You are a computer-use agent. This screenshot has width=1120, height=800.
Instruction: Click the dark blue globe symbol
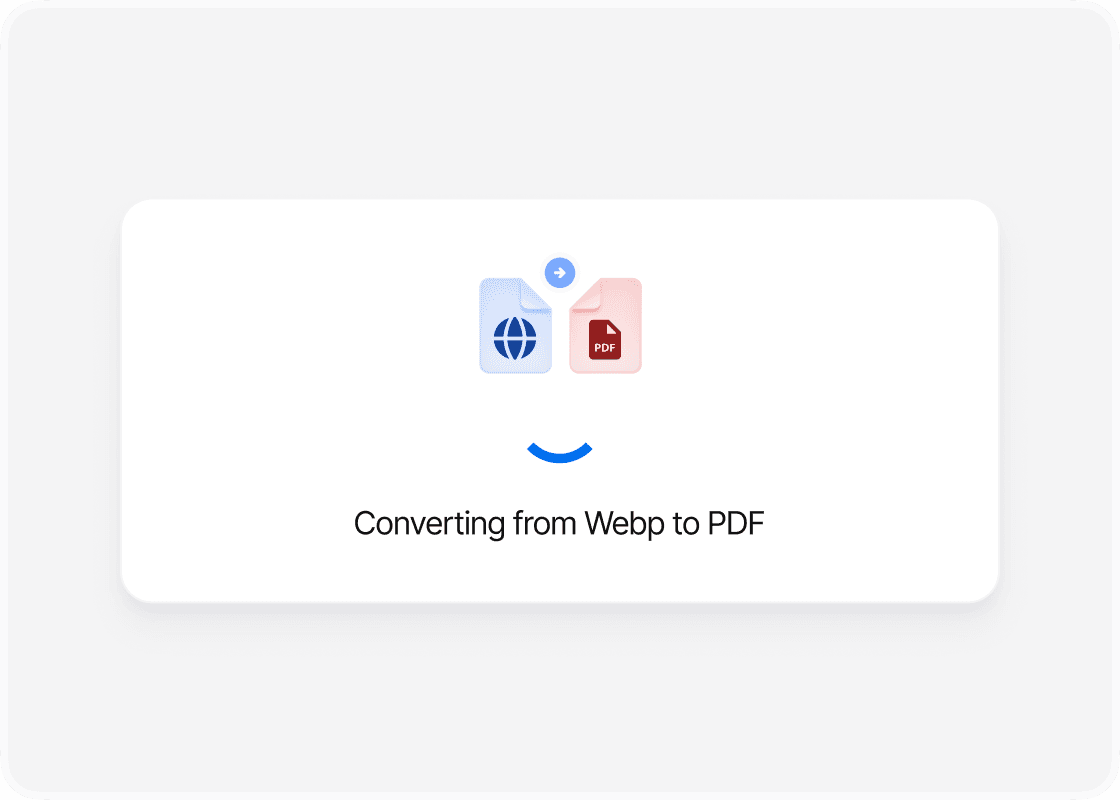tap(515, 339)
